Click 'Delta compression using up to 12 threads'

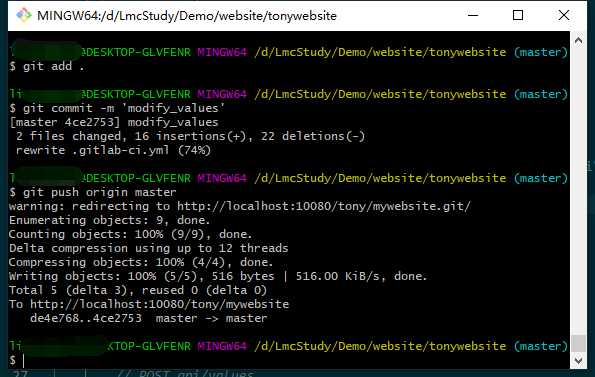point(148,248)
